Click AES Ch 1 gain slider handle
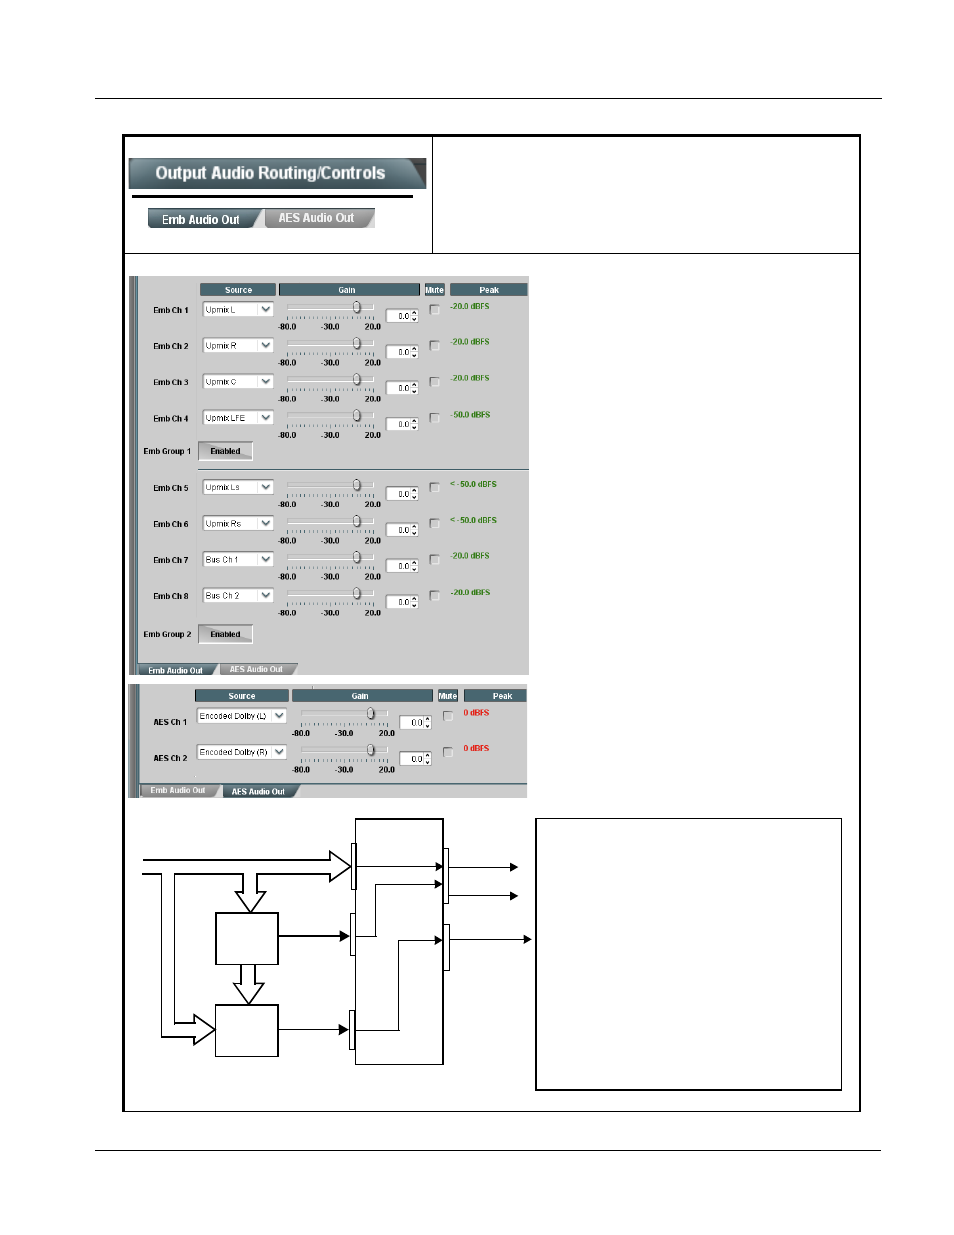The height and width of the screenshot is (1235, 954). coord(371,714)
